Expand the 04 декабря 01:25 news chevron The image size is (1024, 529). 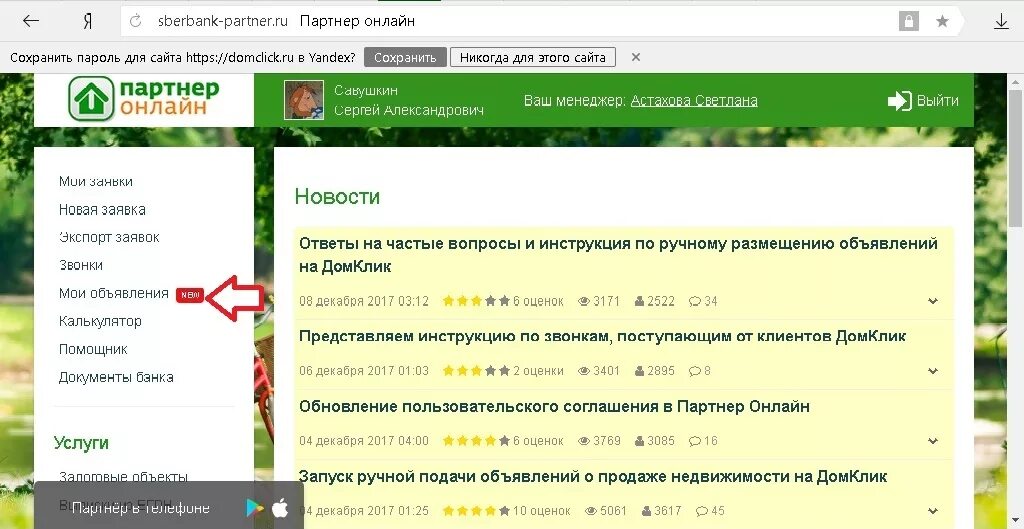click(933, 511)
